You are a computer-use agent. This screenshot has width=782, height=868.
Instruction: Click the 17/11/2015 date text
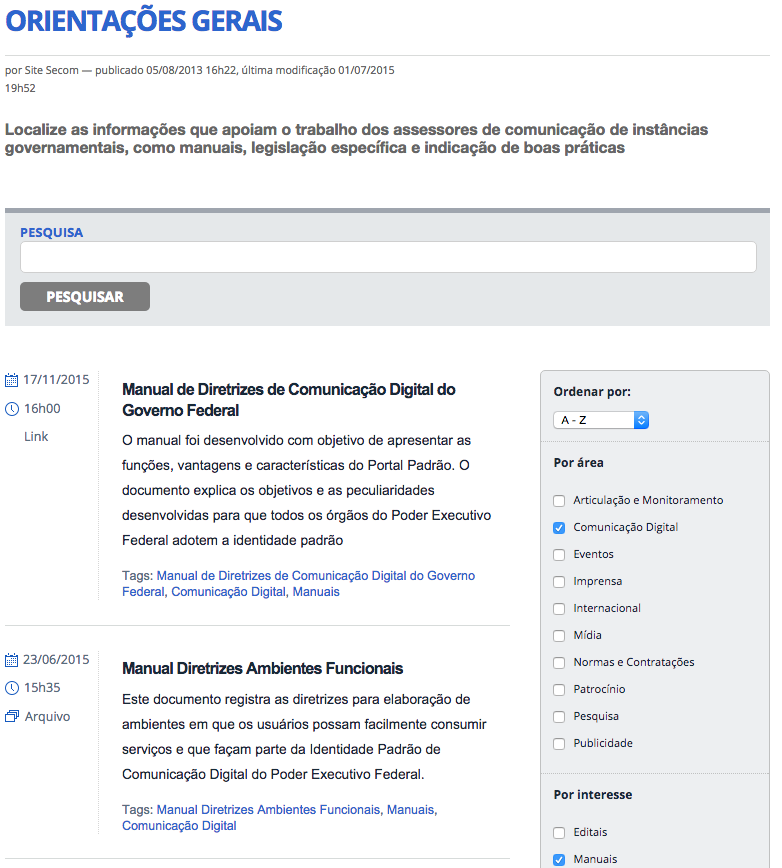click(56, 380)
